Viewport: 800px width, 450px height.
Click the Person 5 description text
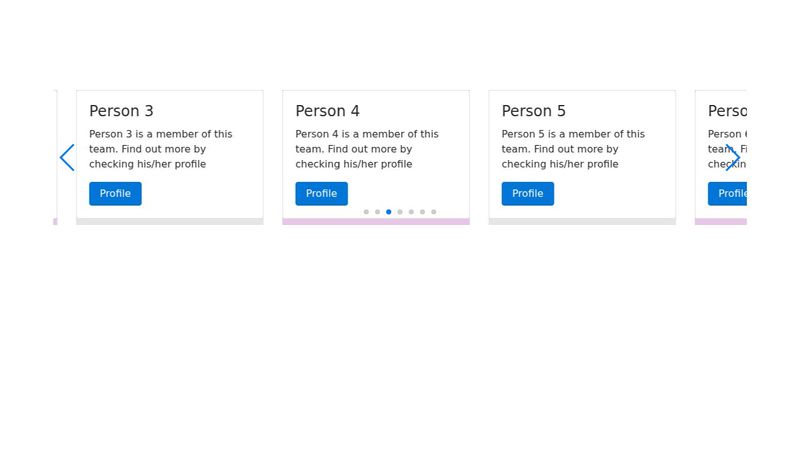(572, 149)
